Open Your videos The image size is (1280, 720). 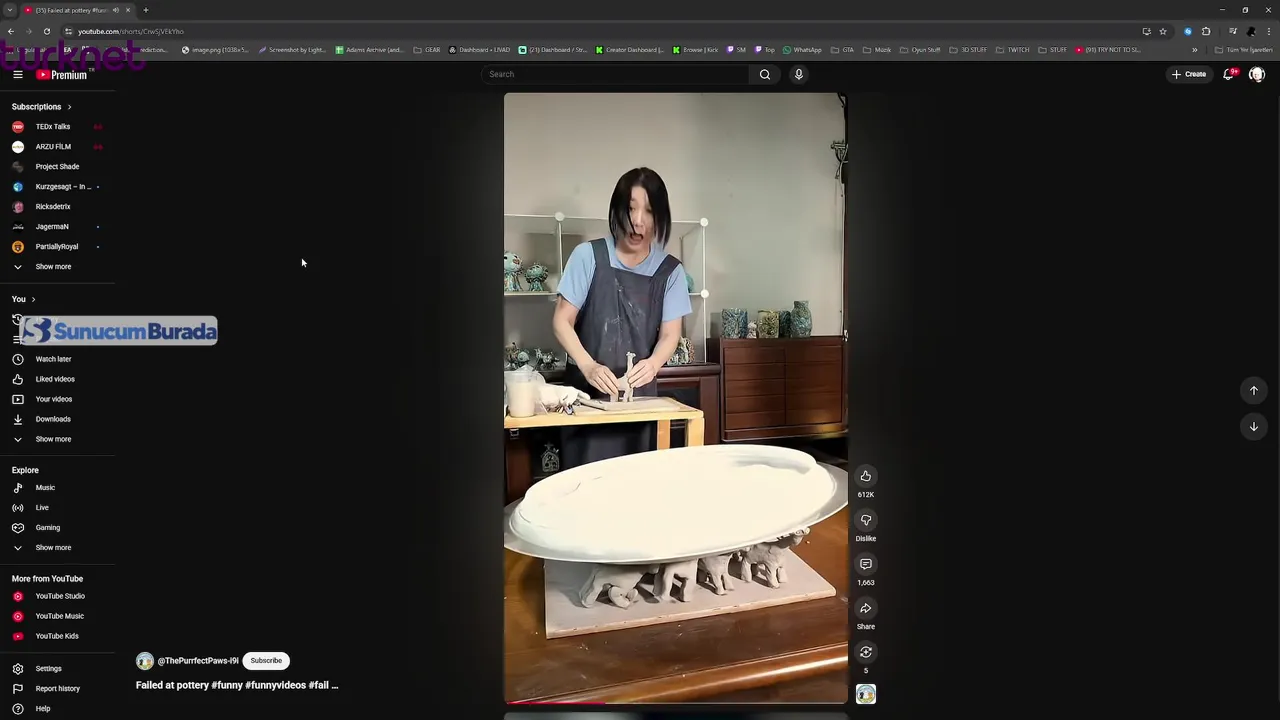point(54,399)
